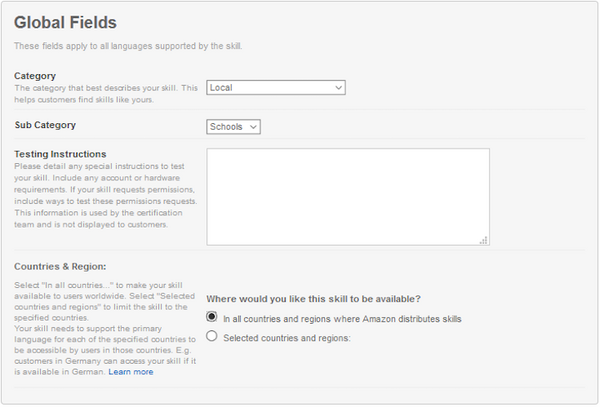Click the Category help text about finding skills
The width and height of the screenshot is (600, 407).
104,93
